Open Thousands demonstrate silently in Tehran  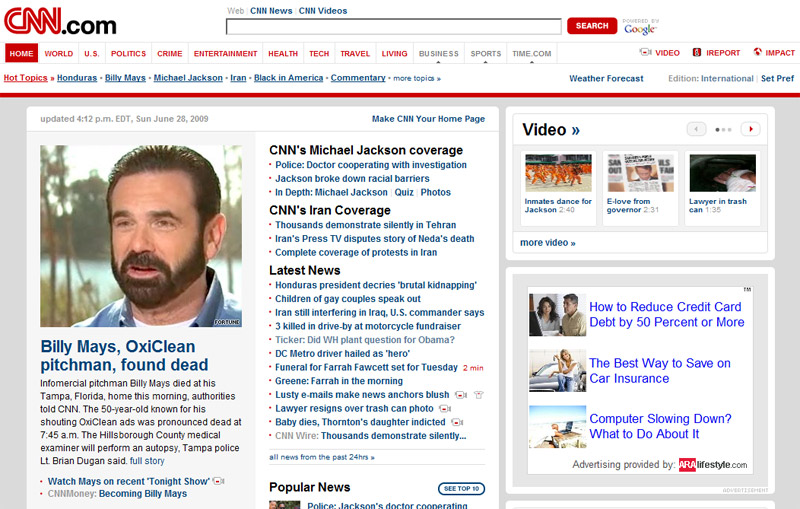click(365, 225)
